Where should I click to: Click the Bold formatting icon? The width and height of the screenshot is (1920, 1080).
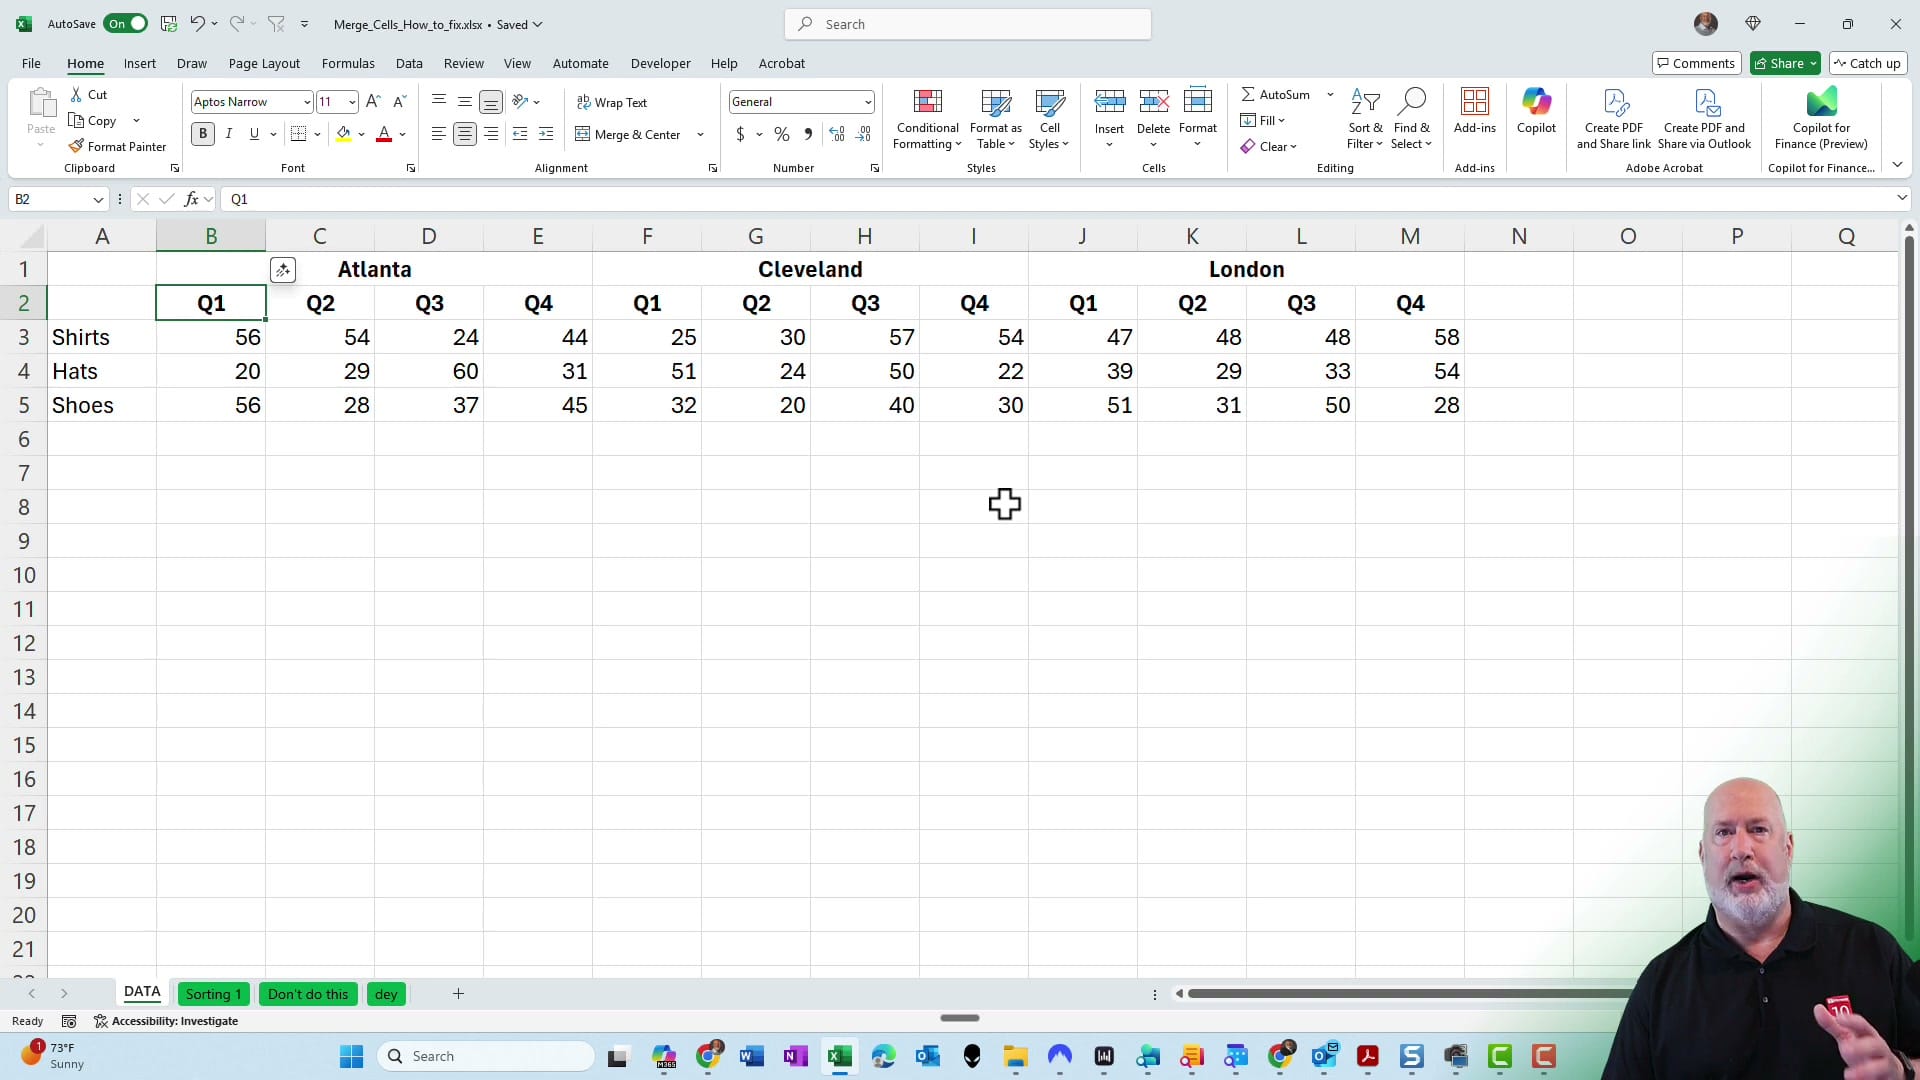click(203, 133)
